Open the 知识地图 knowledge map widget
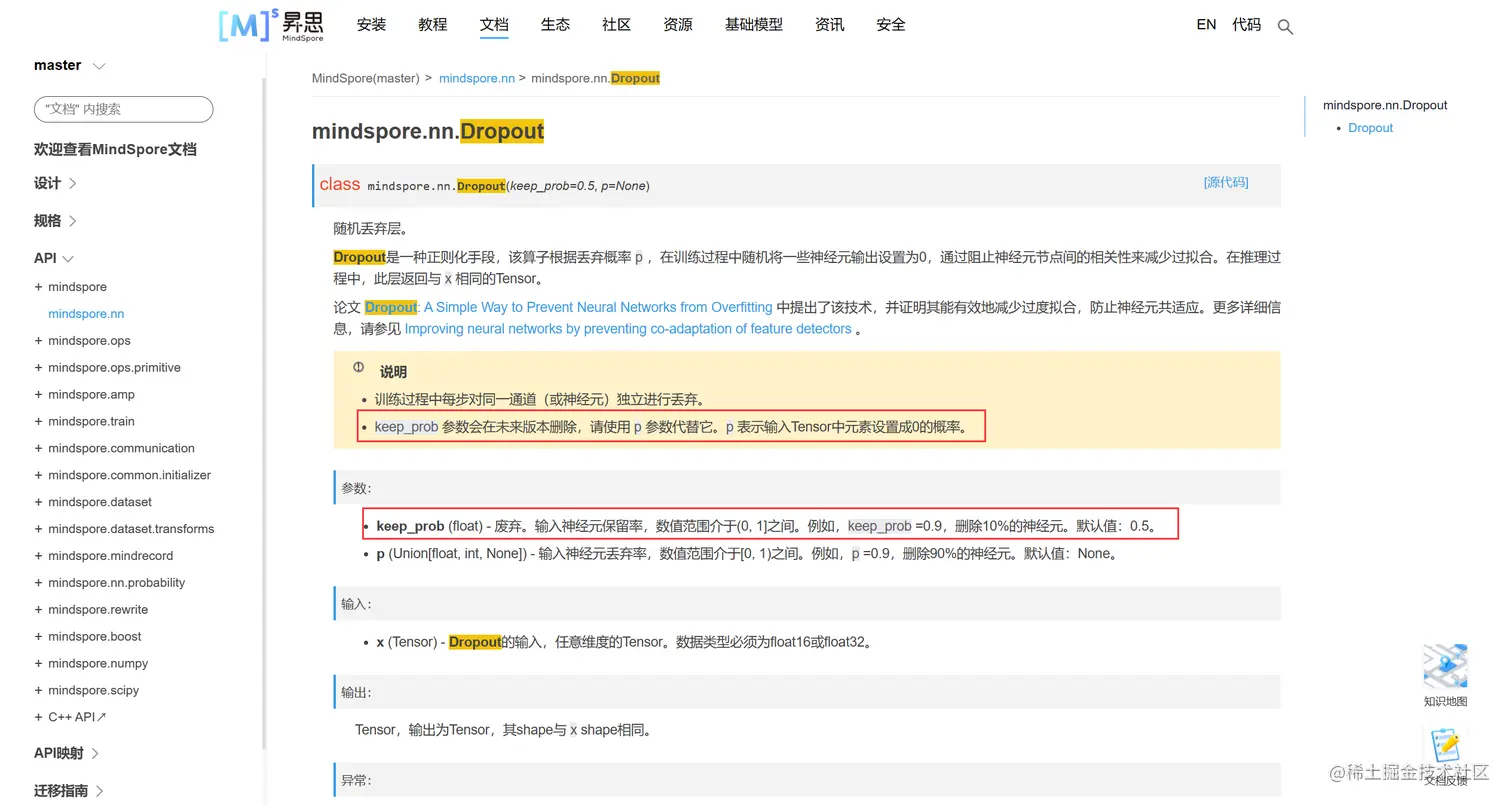The image size is (1512, 805). point(1446,676)
